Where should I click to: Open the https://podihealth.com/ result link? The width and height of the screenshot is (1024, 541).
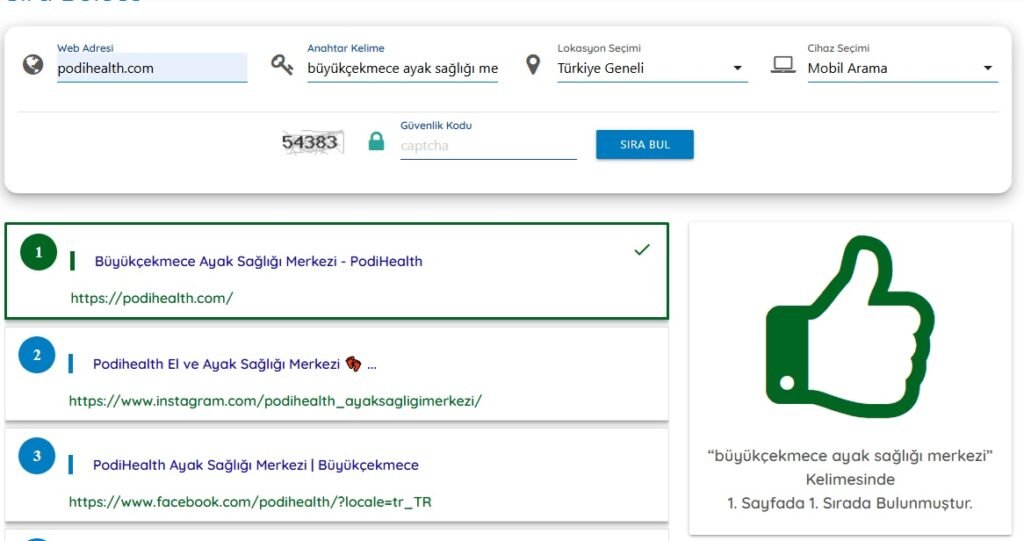pos(152,298)
